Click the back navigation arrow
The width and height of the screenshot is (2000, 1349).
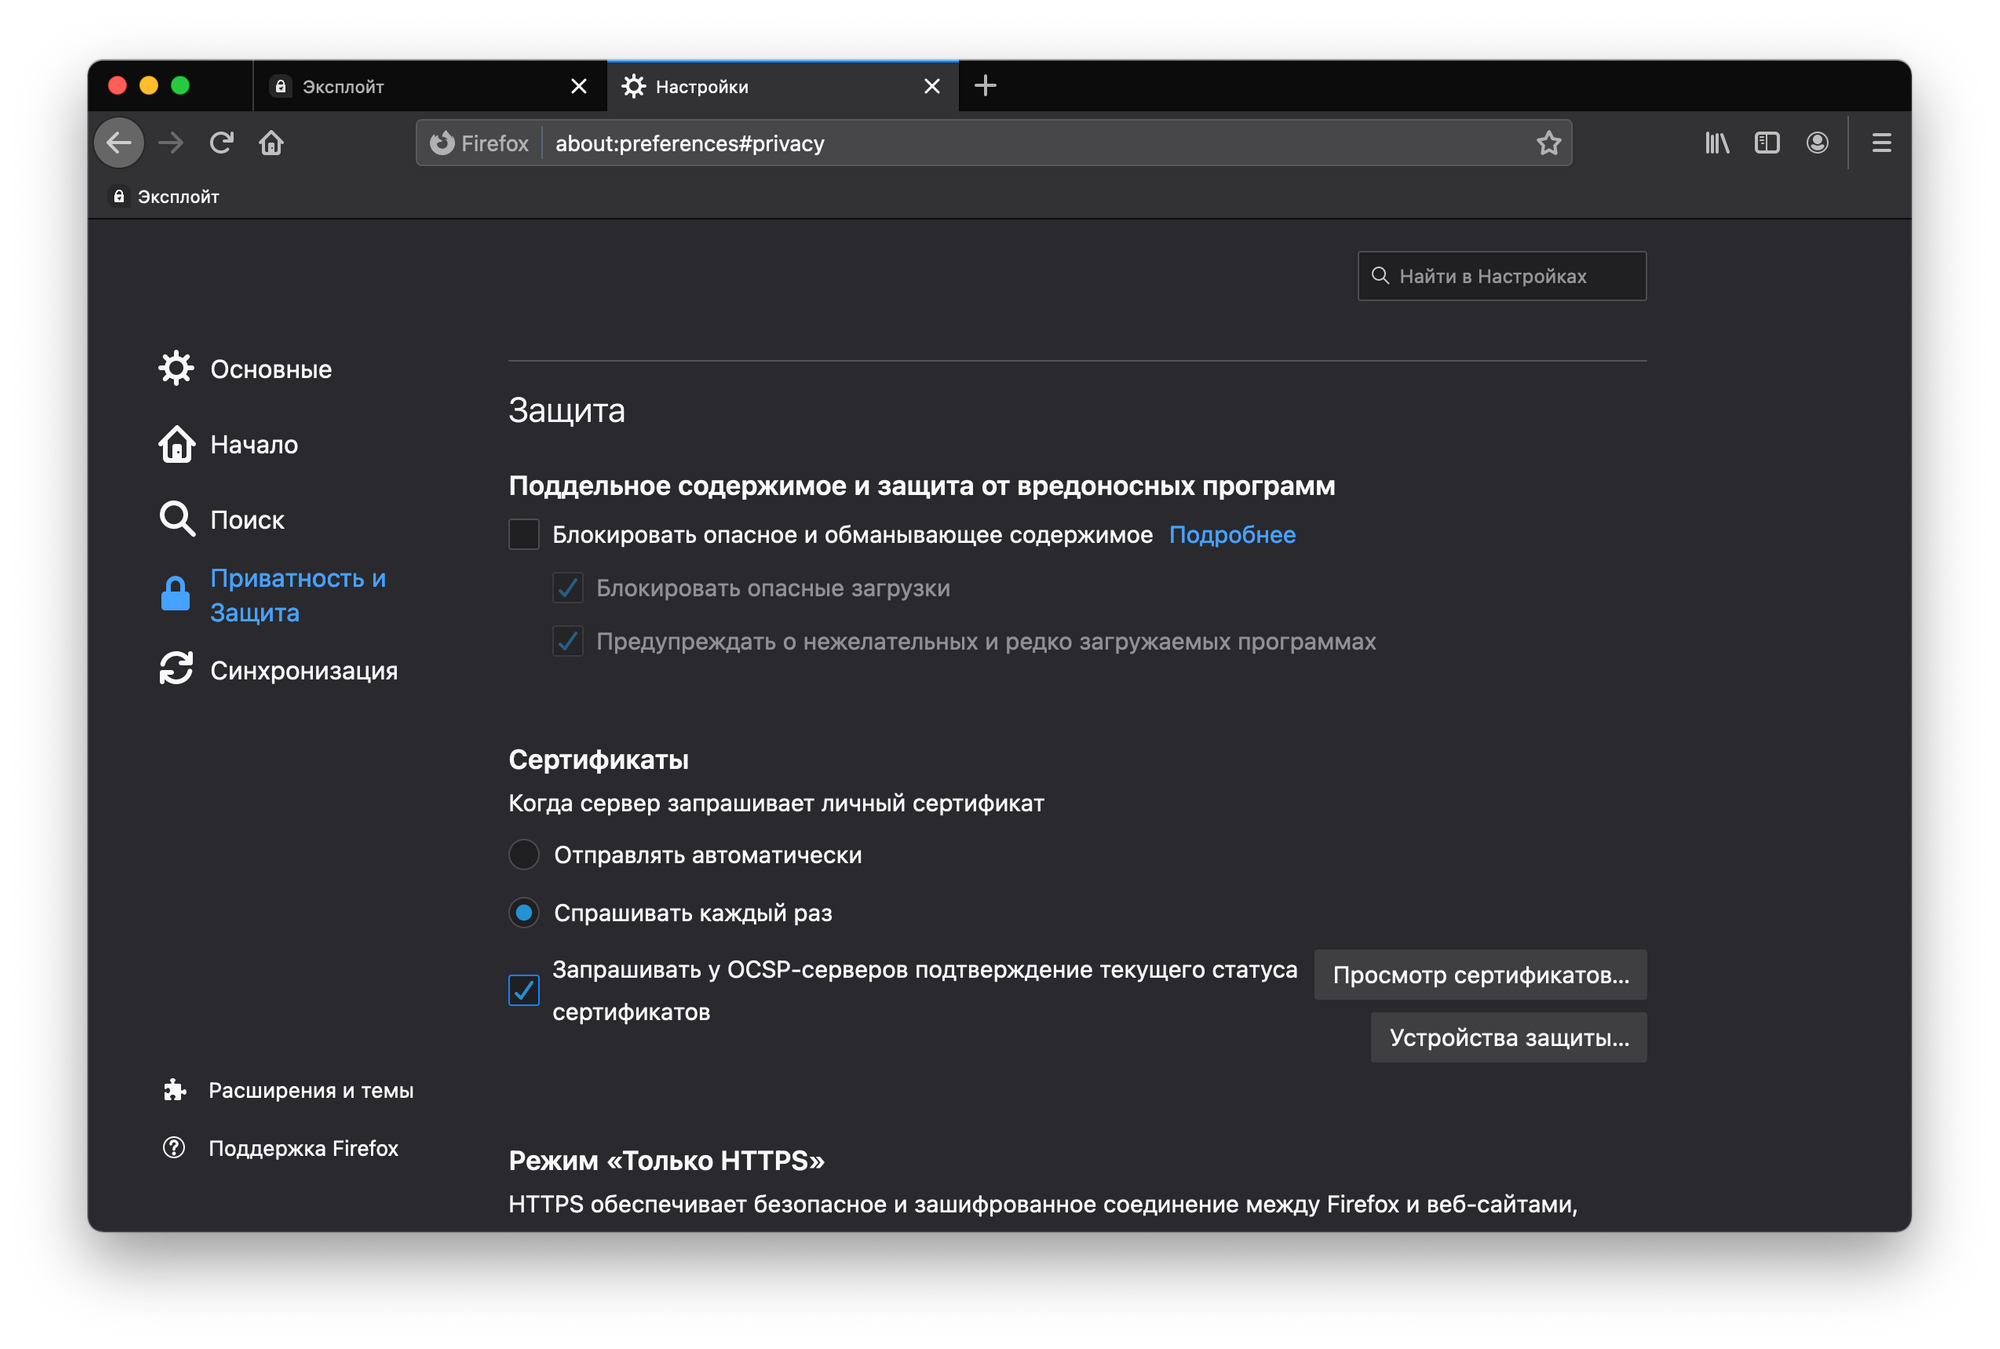tap(119, 143)
